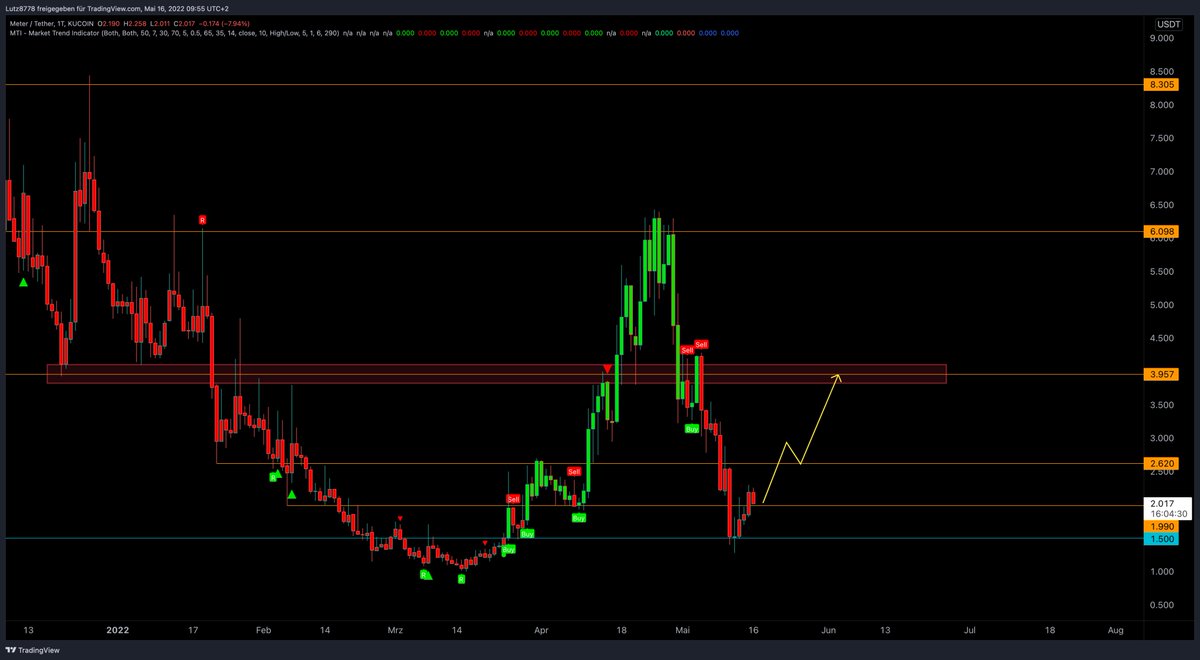Select the 8.305 orange price label
The image size is (1200, 660).
pos(1161,85)
